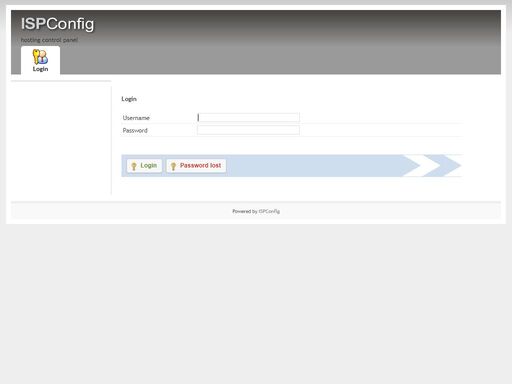Viewport: 512px width, 384px height.
Task: Click the keys-and-user icon on the Login tab
Action: [40, 56]
